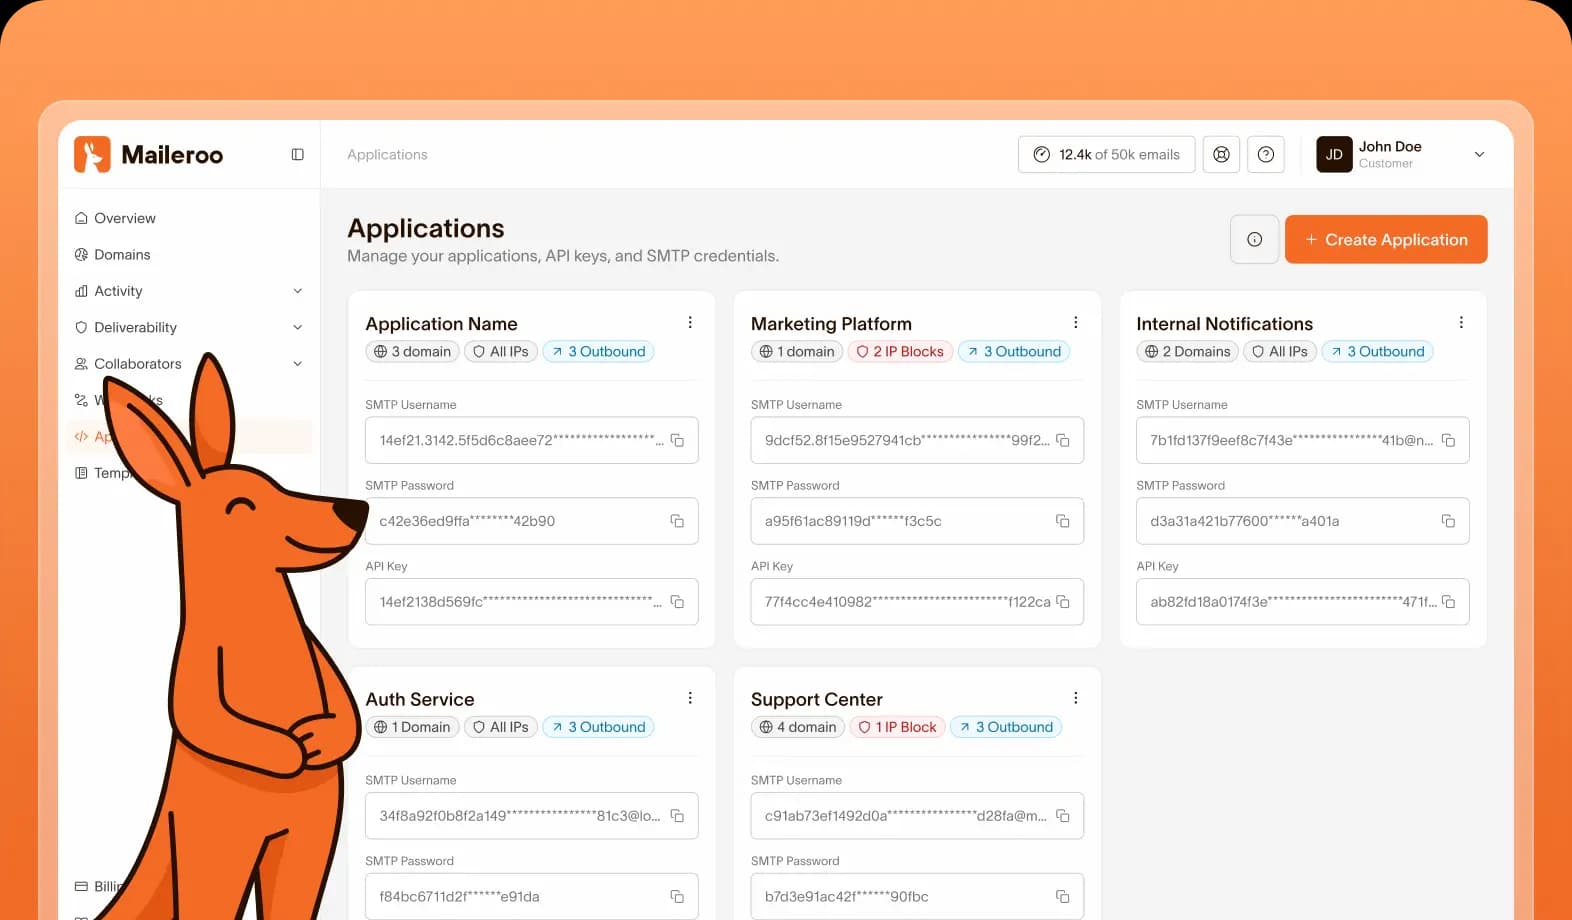This screenshot has height=920, width=1572.
Task: Copy SMTP Username of Internal Notifications card
Action: point(1448,440)
